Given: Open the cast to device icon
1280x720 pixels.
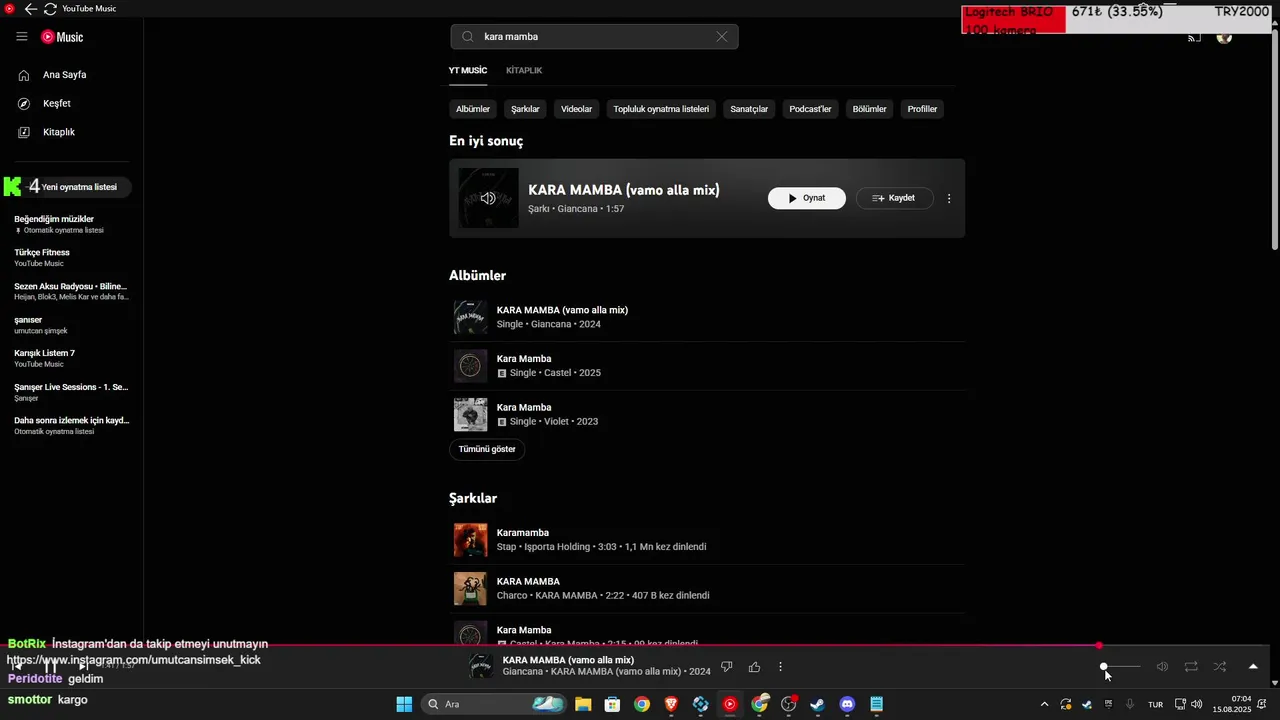Looking at the screenshot, I should pyautogui.click(x=1194, y=38).
